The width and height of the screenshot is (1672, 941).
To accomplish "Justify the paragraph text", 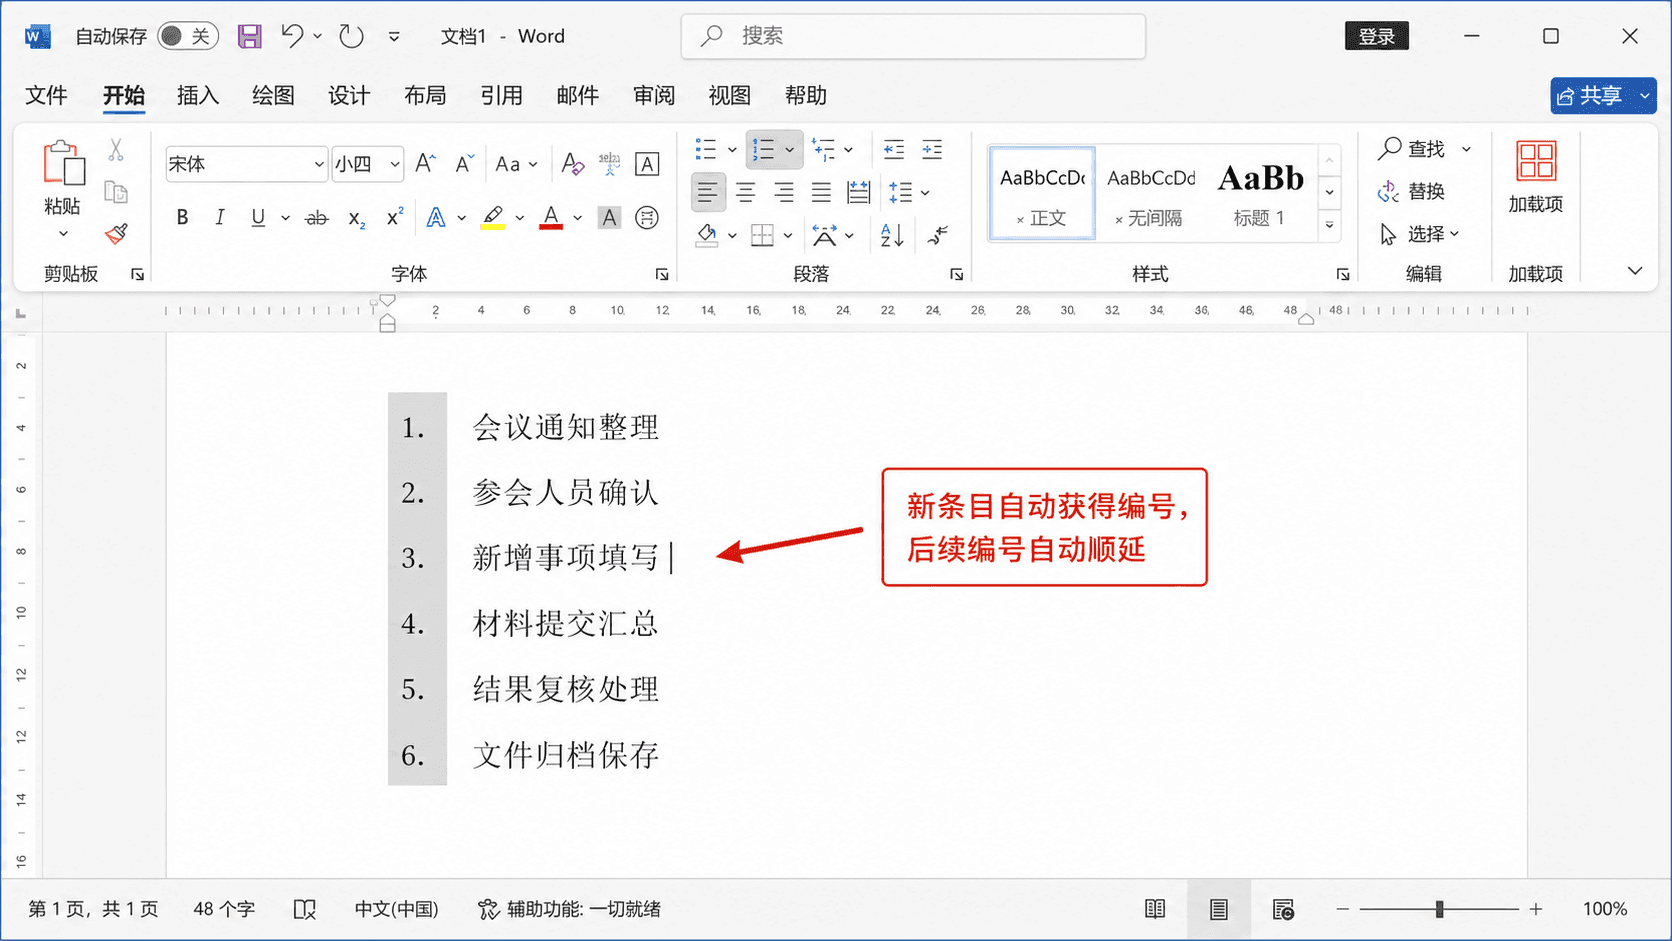I will (x=821, y=192).
